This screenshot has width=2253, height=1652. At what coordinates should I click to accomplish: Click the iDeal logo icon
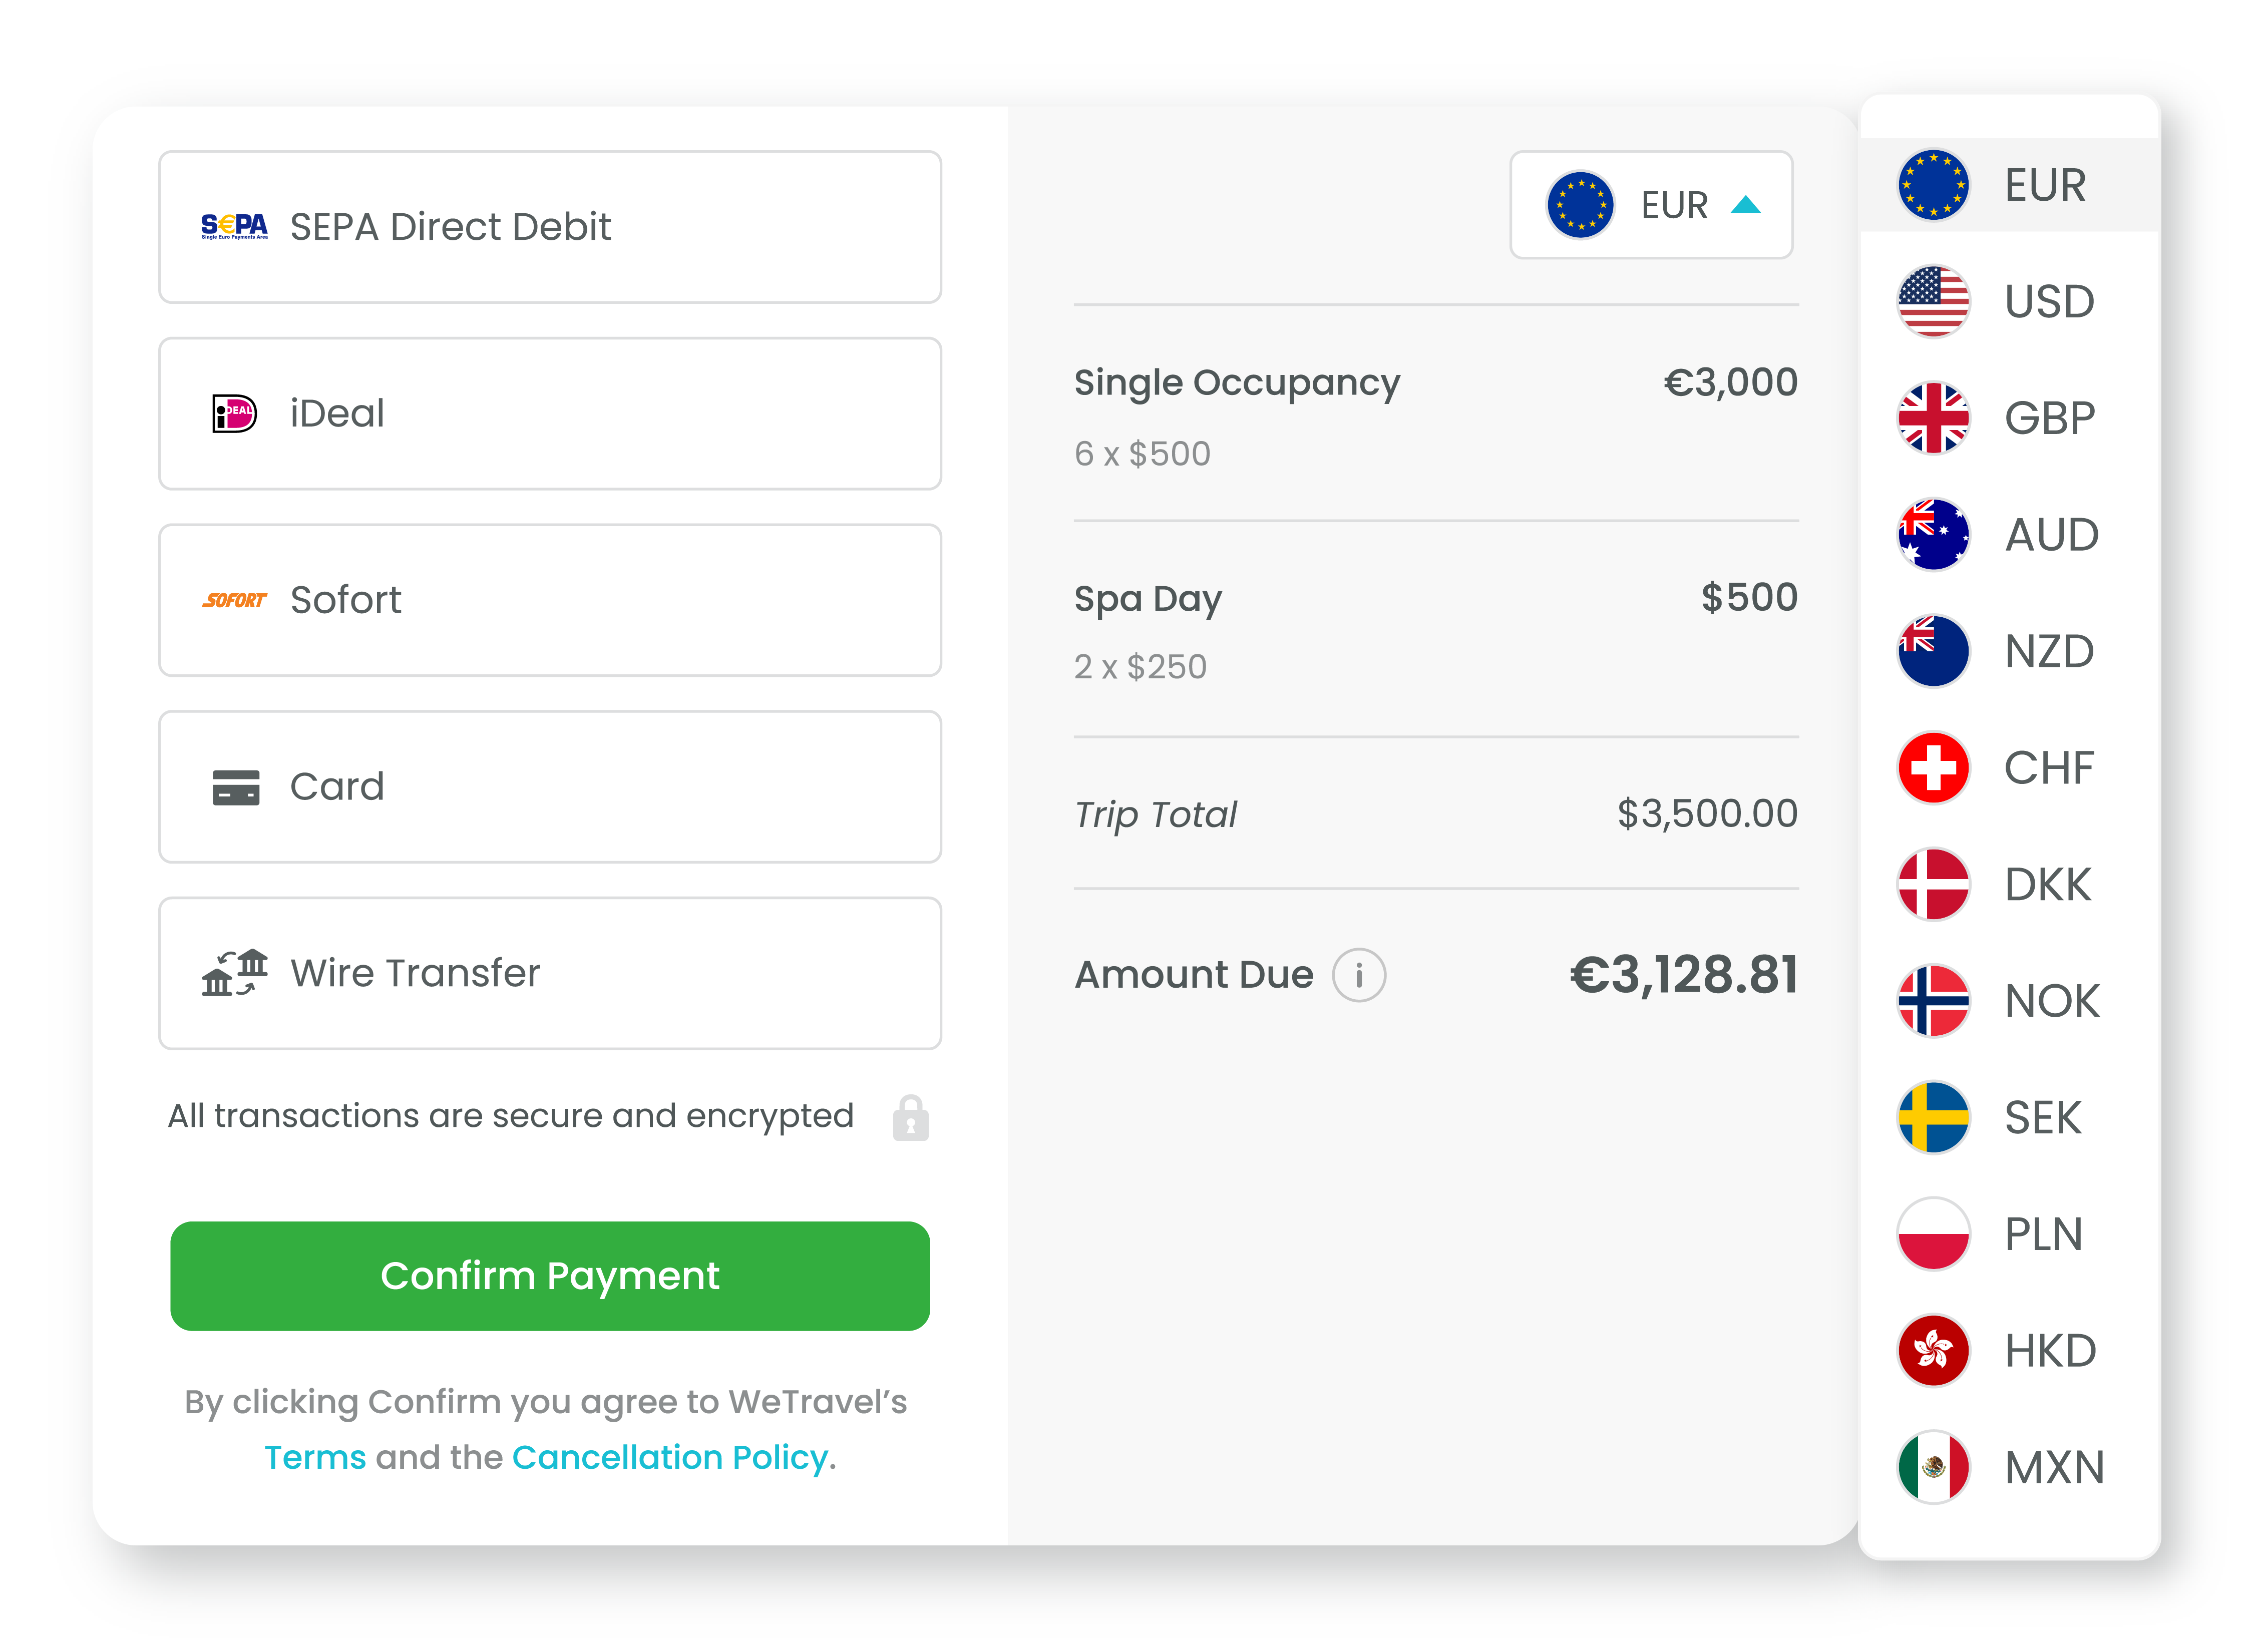[x=234, y=413]
